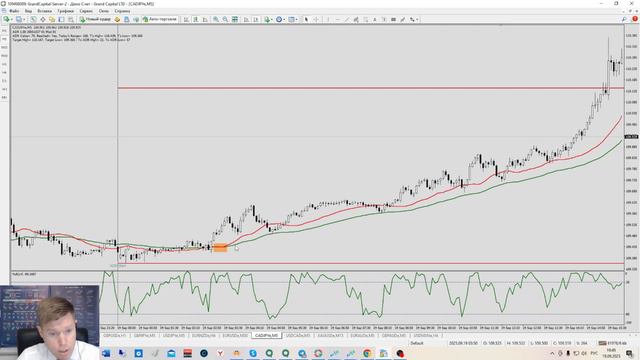Open the Вставка menu
The width and height of the screenshot is (640, 360).
pyautogui.click(x=44, y=11)
